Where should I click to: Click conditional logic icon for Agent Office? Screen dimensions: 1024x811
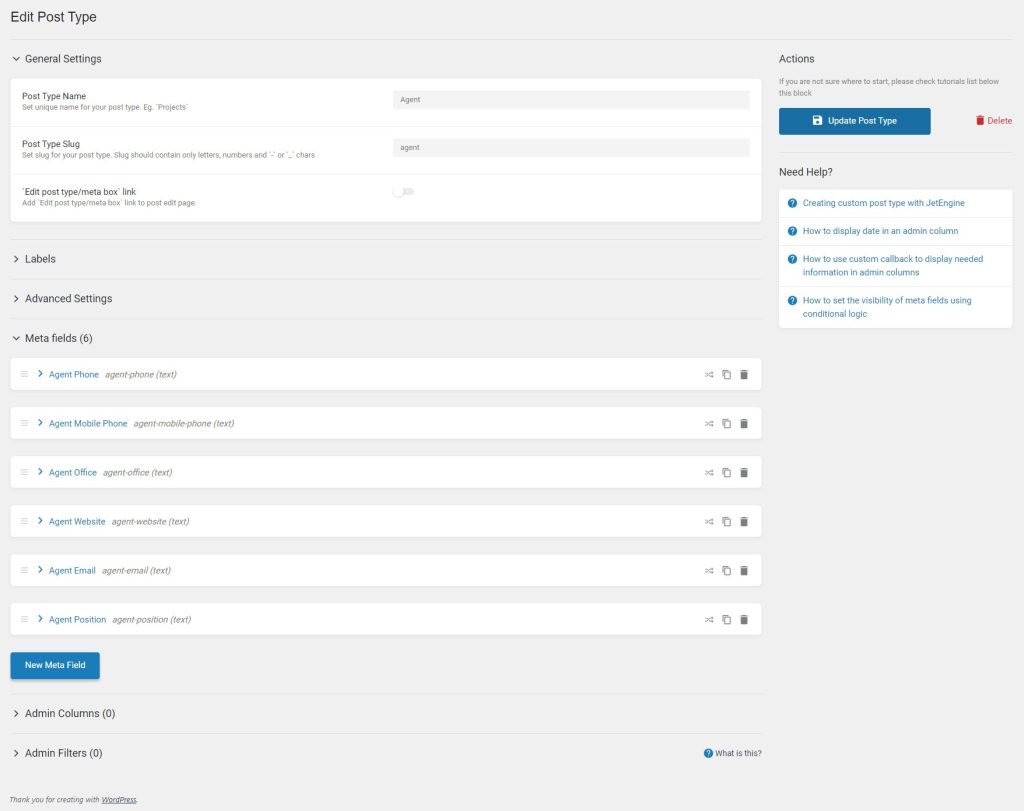(709, 472)
